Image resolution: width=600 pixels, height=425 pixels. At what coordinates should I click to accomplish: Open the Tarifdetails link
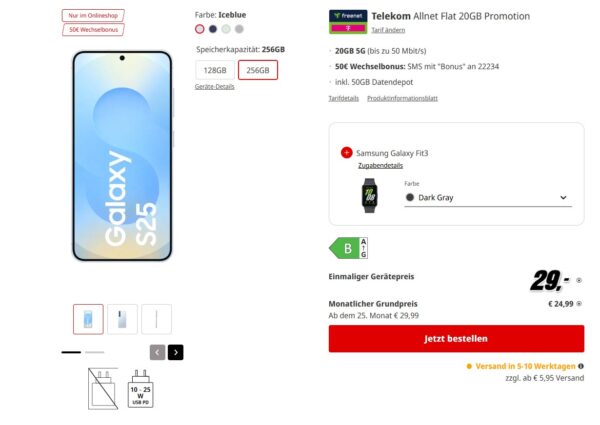pyautogui.click(x=343, y=98)
